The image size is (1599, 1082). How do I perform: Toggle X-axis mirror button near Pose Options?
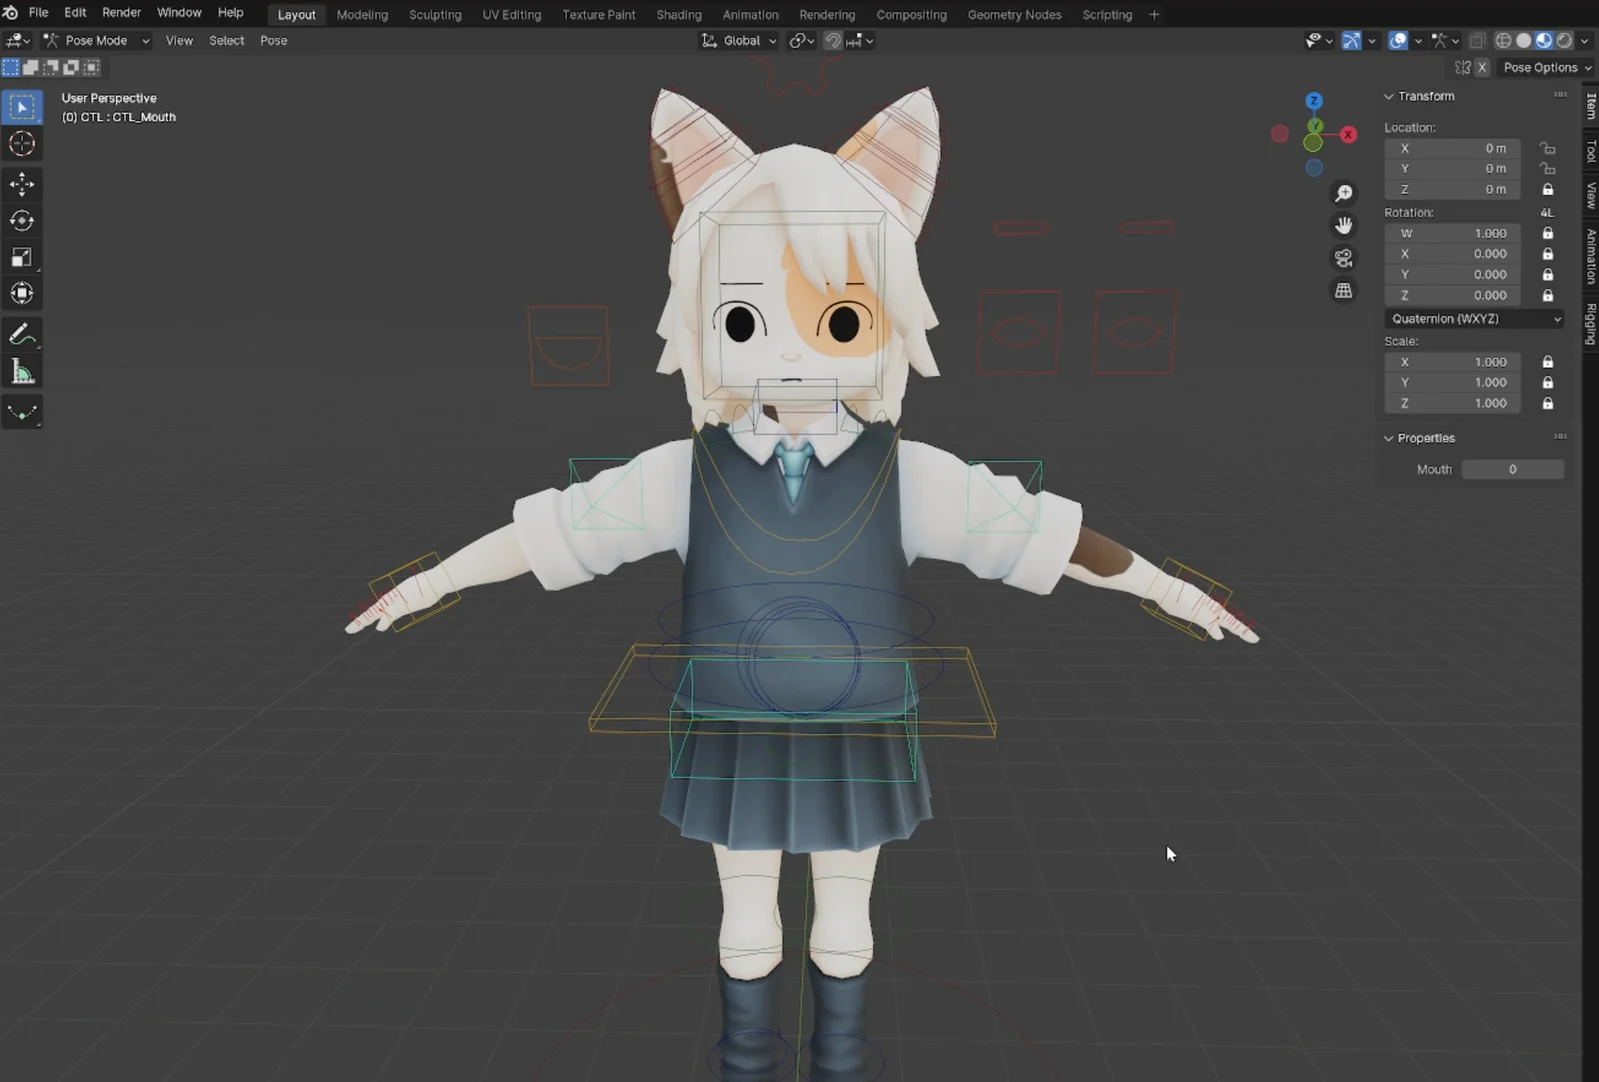coord(1482,67)
